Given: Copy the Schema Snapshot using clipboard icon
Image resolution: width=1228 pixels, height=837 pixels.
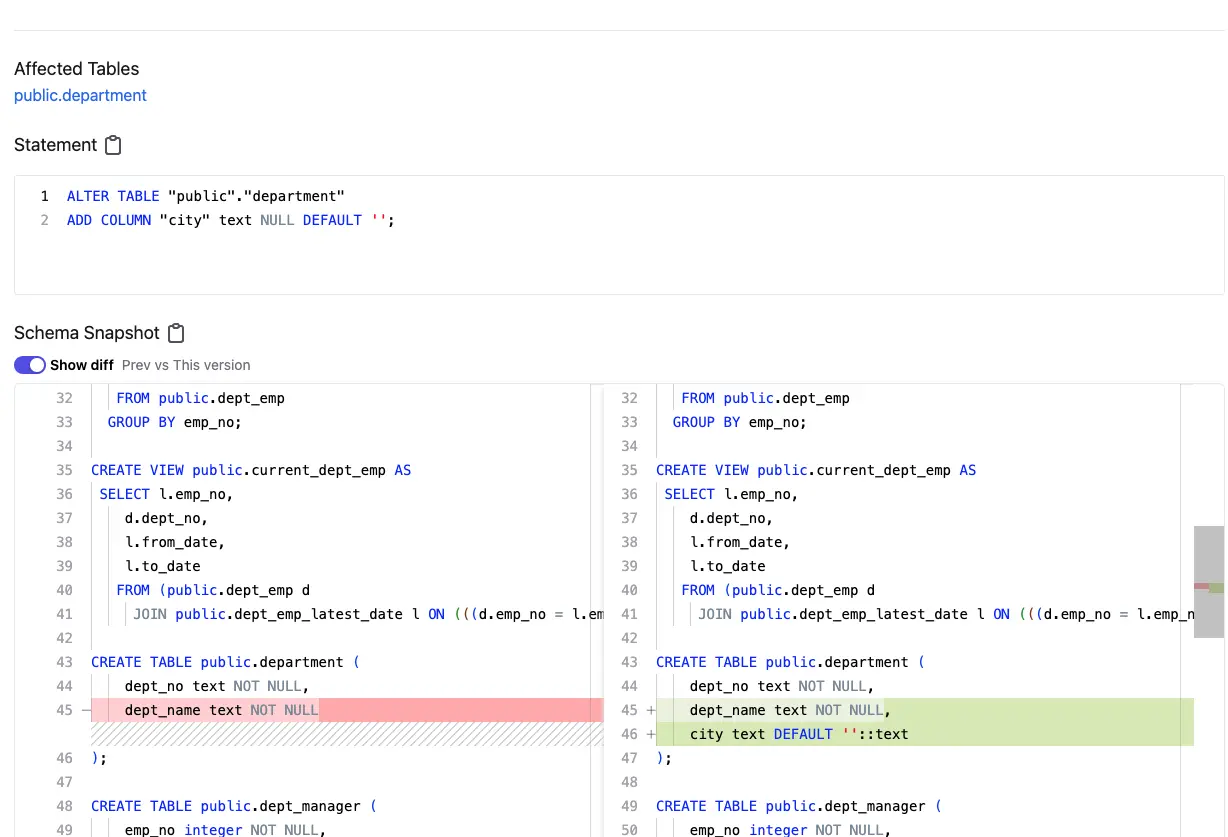Looking at the screenshot, I should [x=176, y=333].
